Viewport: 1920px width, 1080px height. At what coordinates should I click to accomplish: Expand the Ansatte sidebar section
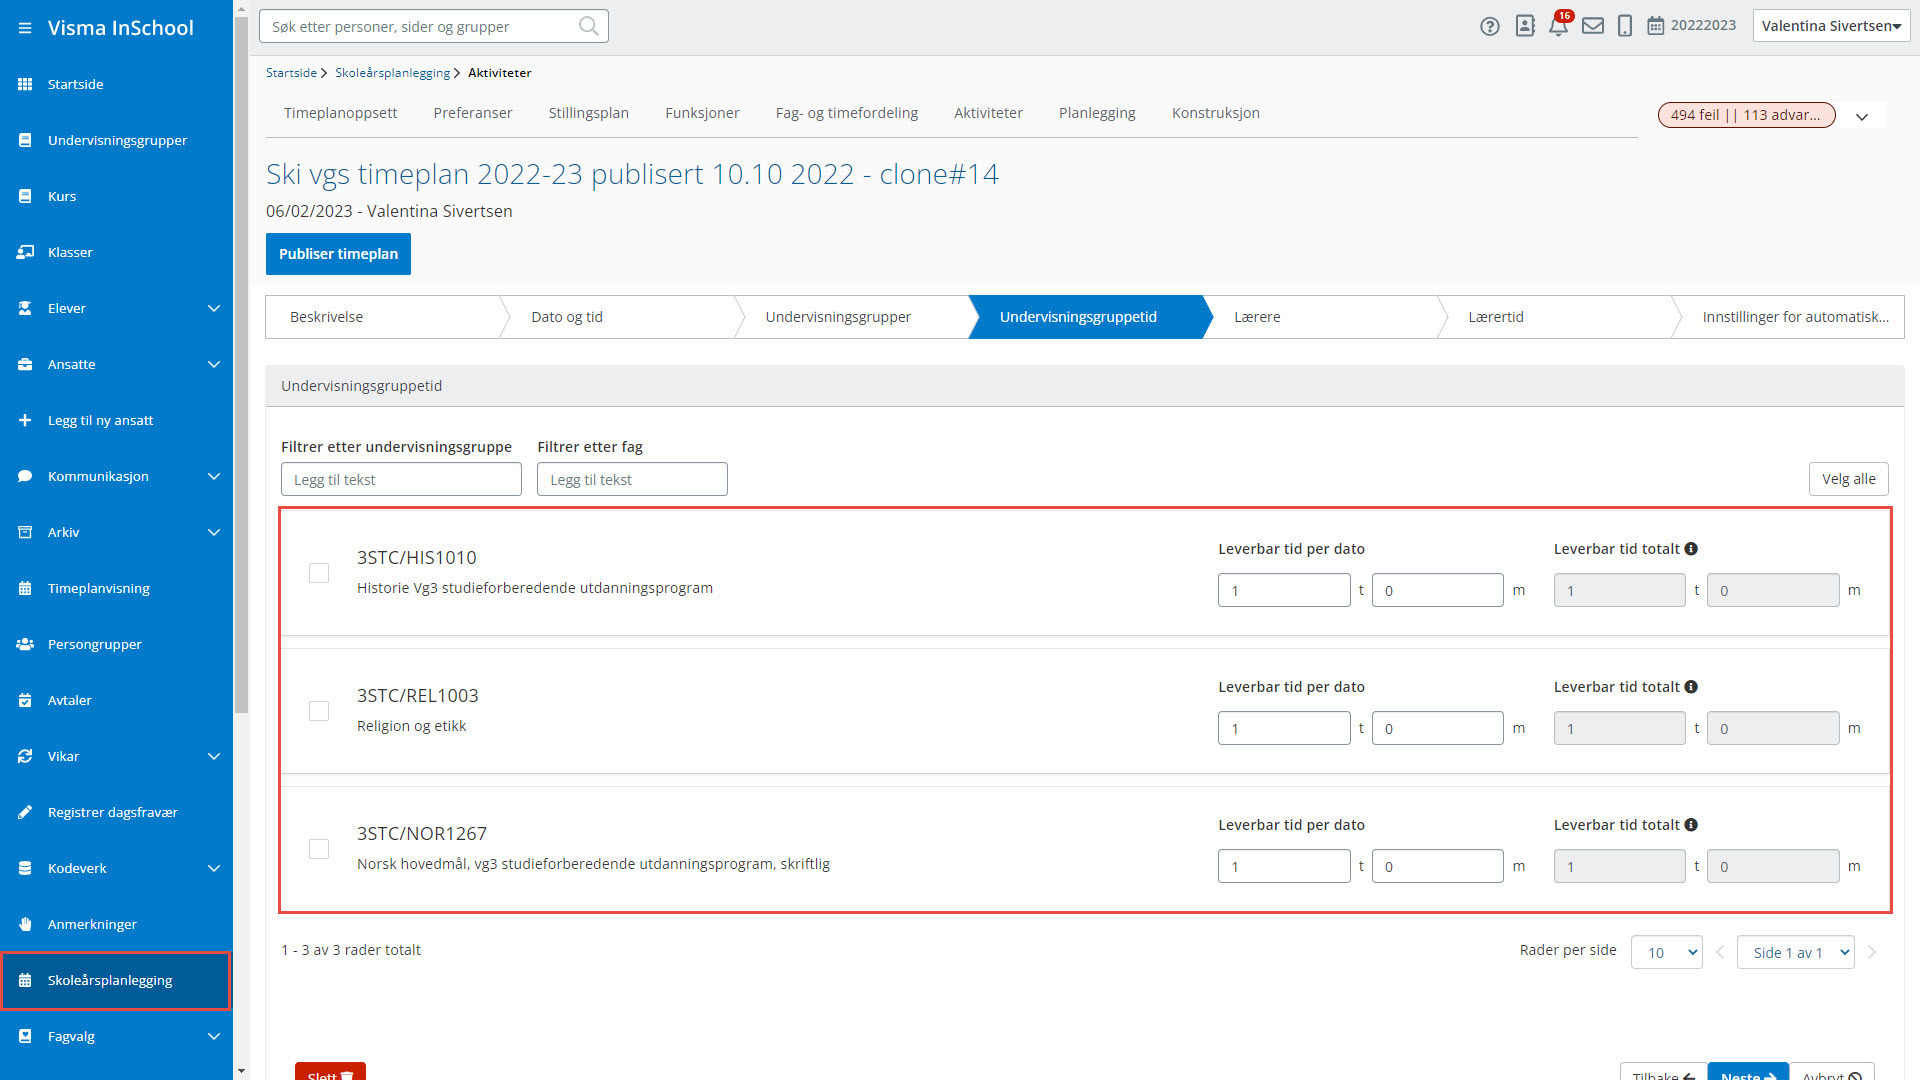coord(213,364)
